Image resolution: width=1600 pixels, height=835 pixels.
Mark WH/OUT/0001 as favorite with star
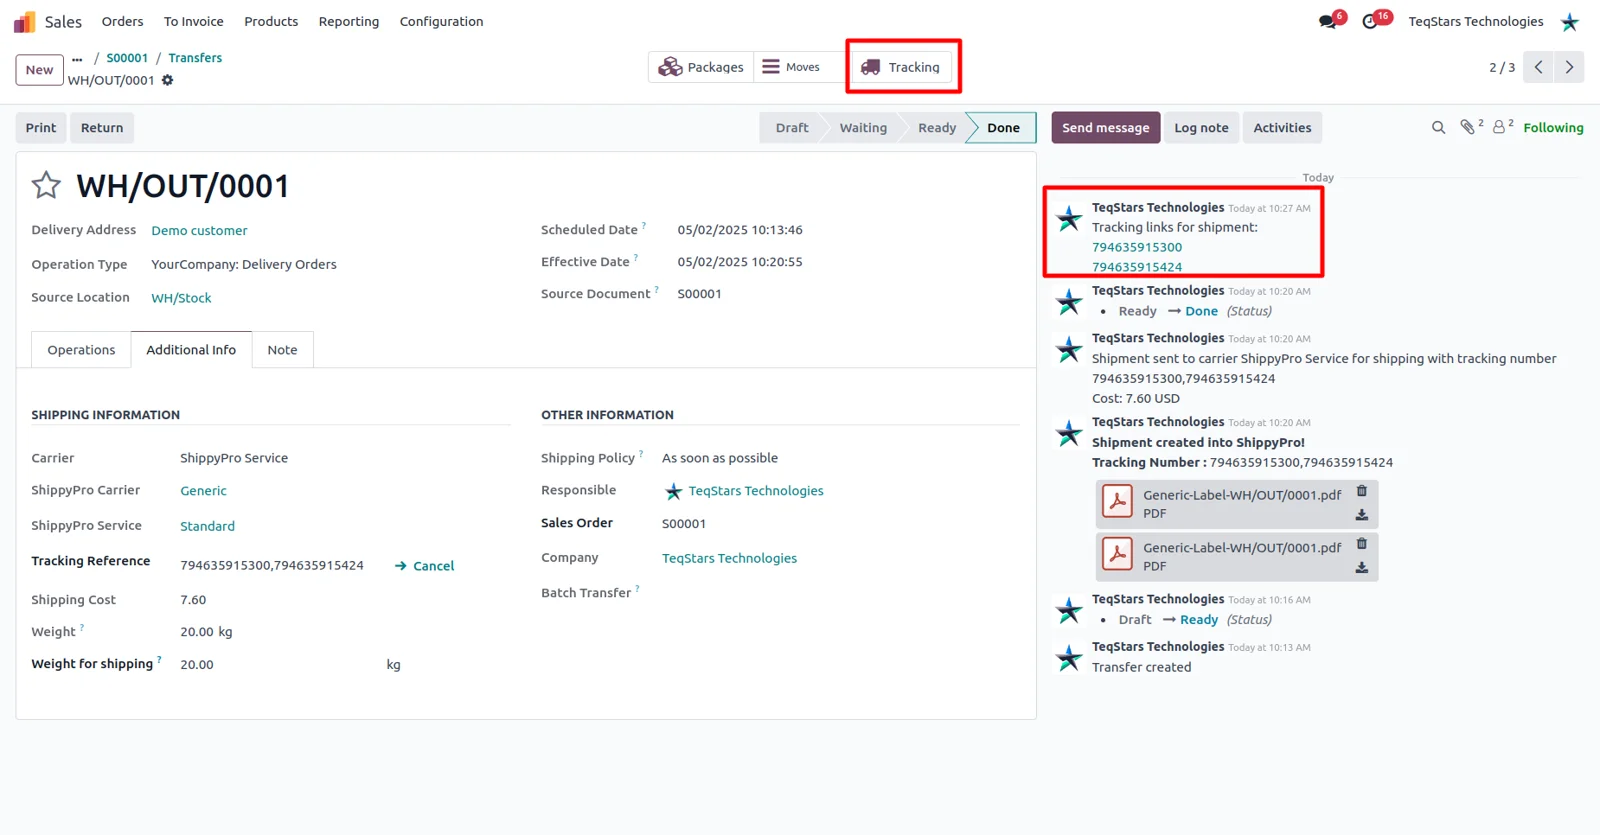point(46,185)
